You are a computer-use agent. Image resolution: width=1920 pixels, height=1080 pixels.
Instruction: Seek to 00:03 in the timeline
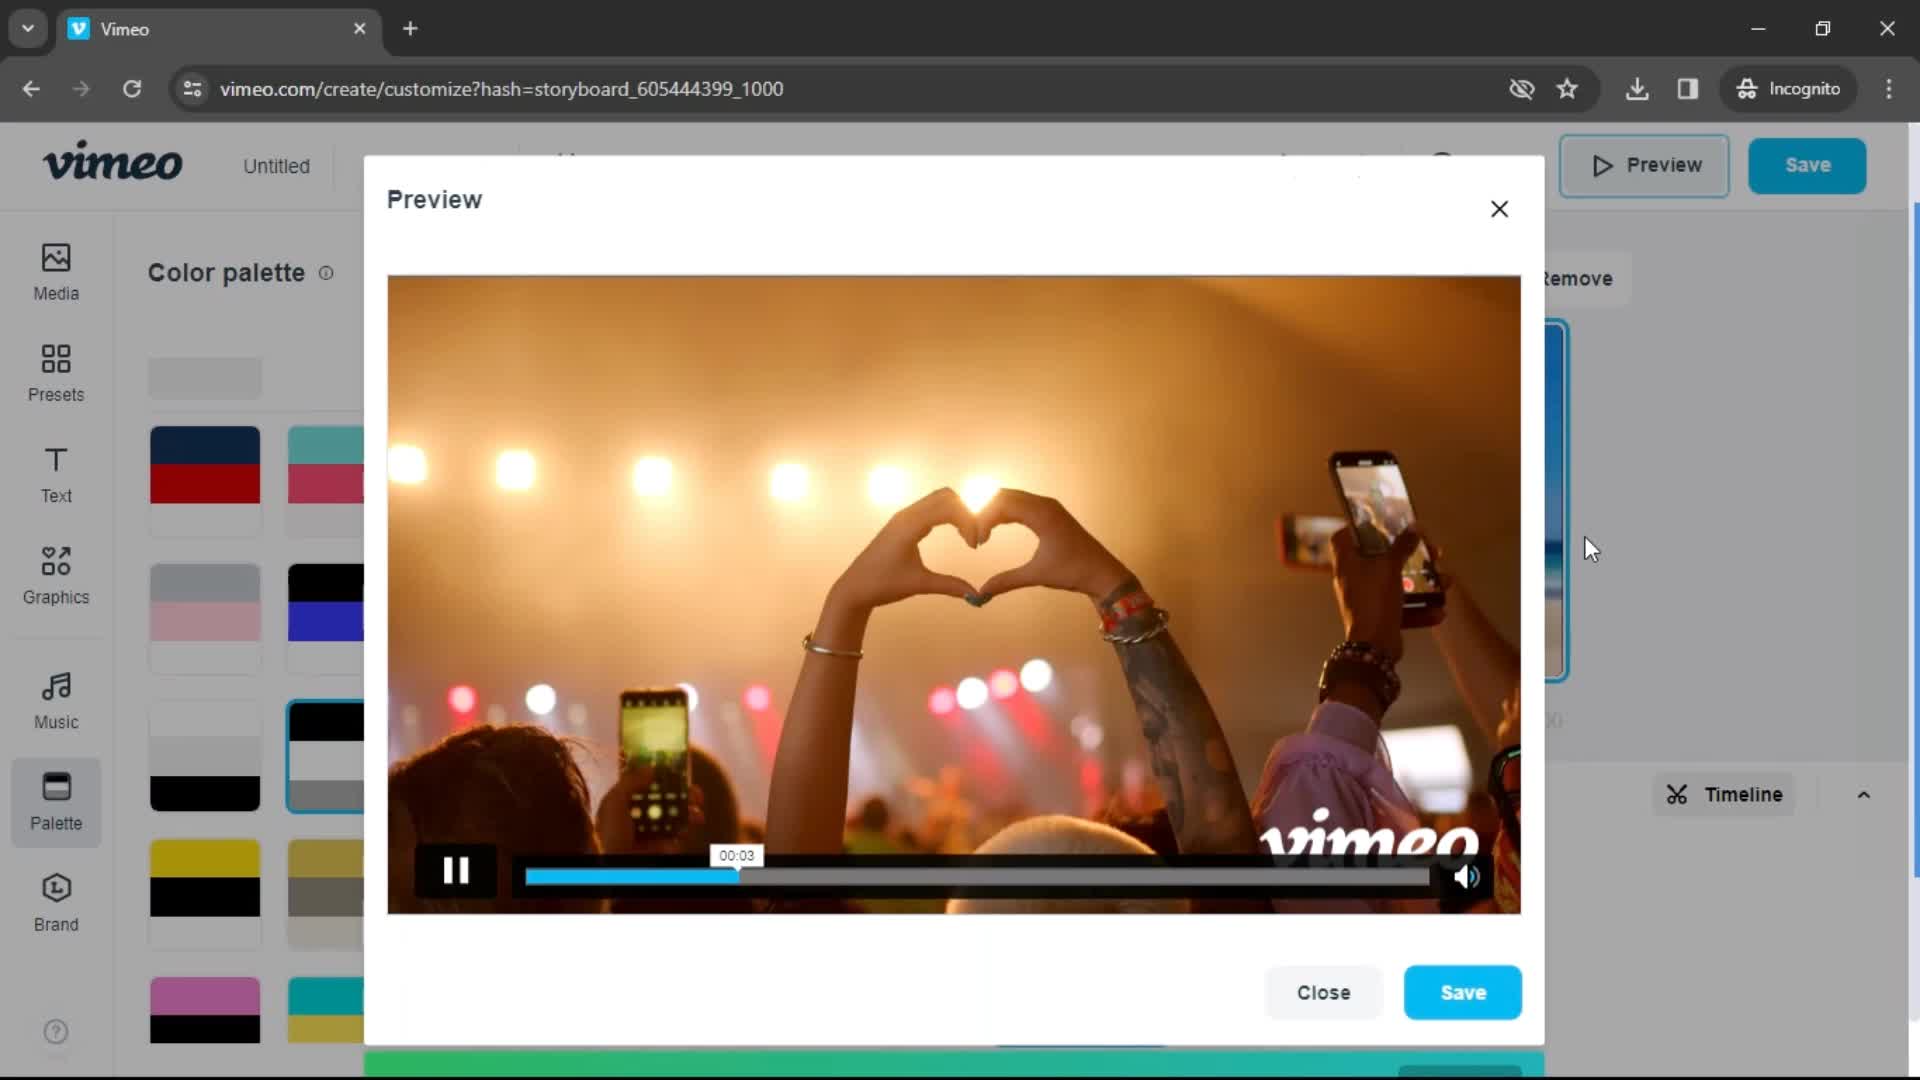click(736, 876)
